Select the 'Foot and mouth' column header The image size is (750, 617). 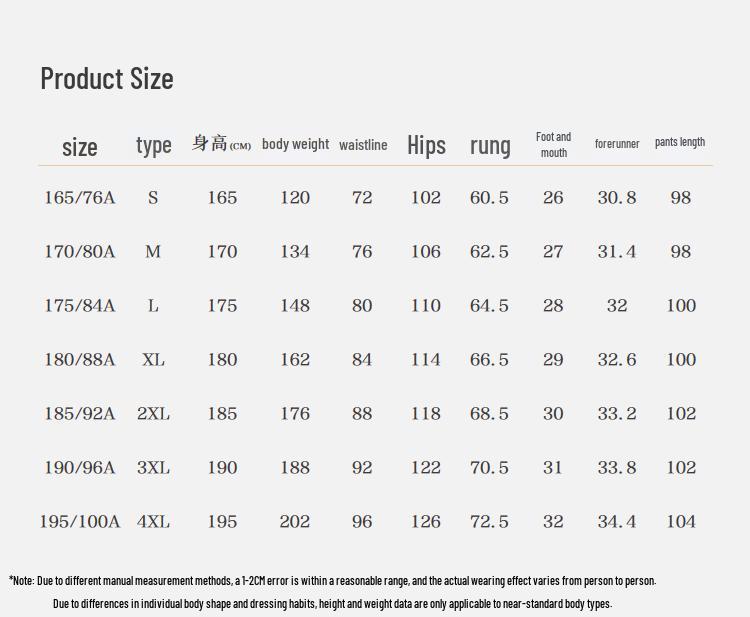click(x=553, y=145)
